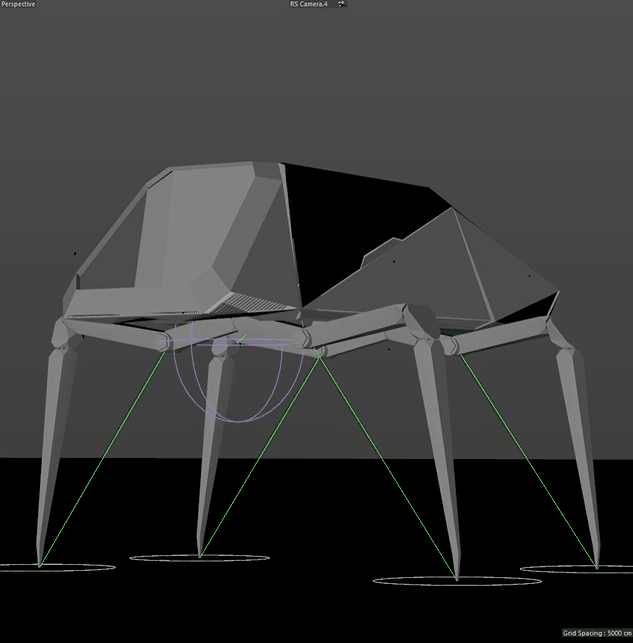Click the RS Camera.4 camera label

click(x=309, y=4)
